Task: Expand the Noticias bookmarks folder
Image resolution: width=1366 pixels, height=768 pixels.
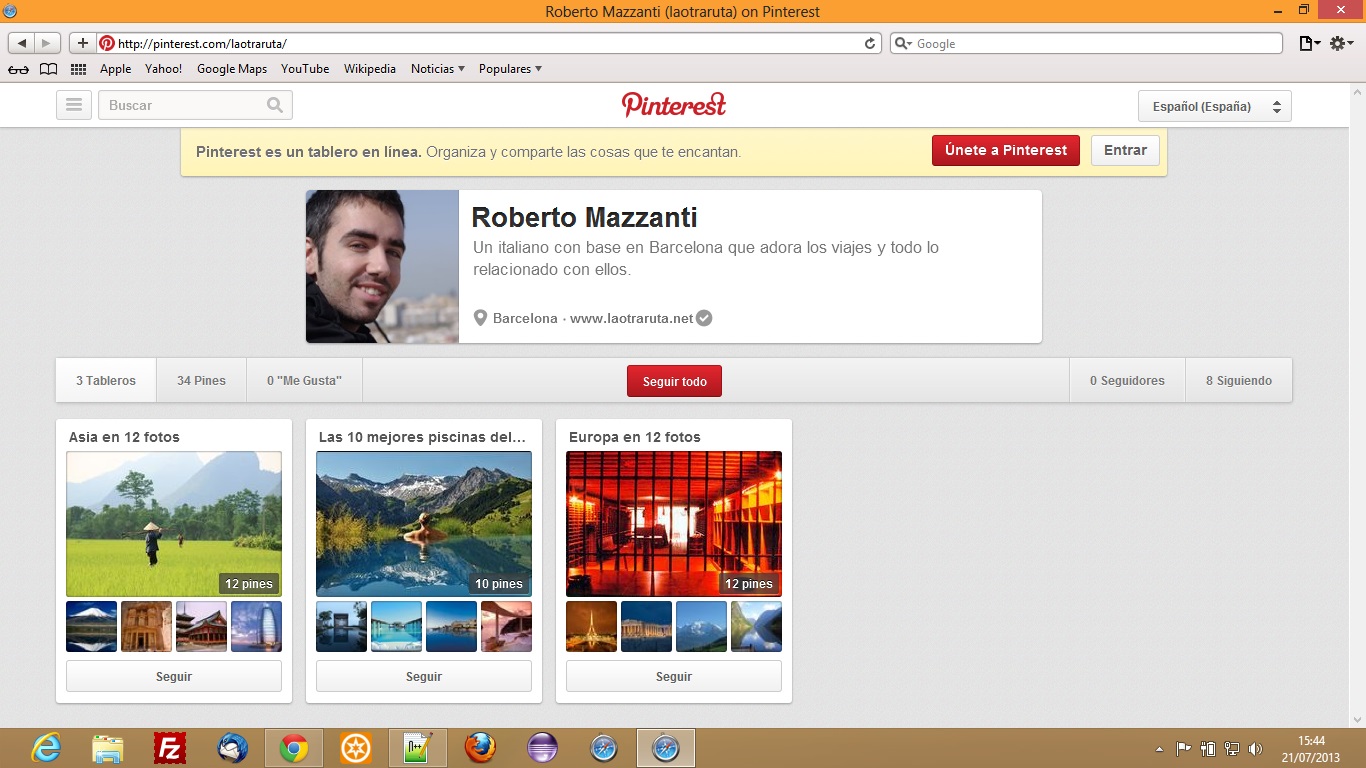Action: (x=438, y=69)
